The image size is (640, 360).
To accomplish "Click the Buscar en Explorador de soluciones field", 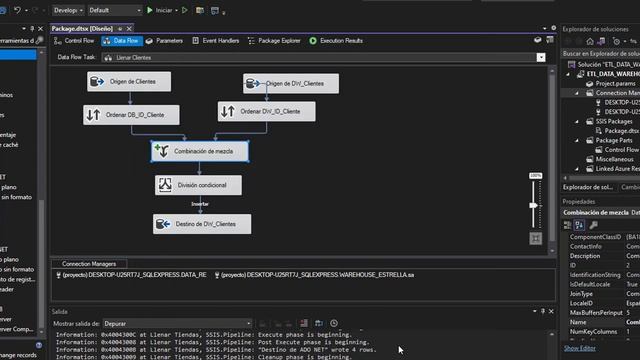I will 600,54.
